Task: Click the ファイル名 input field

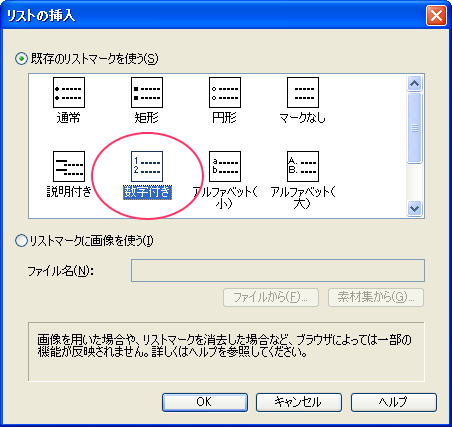Action: click(278, 270)
